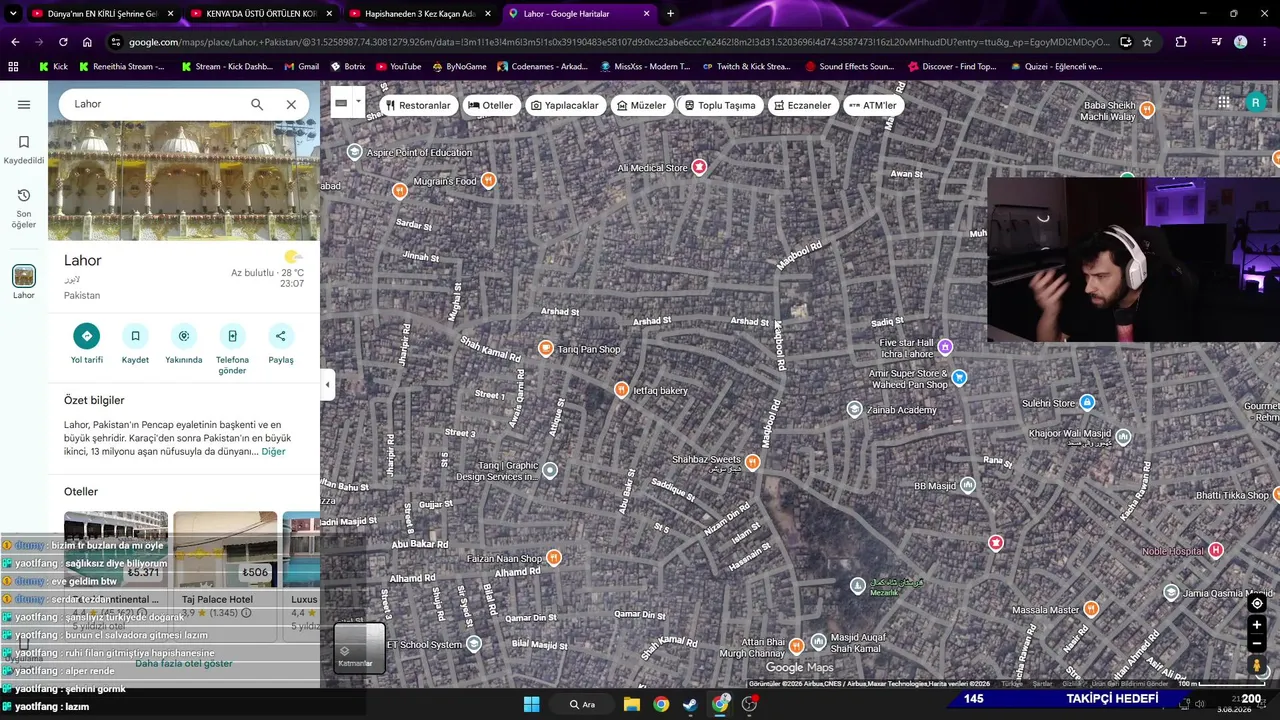The width and height of the screenshot is (1280, 720).
Task: Select the Müzeler chip
Action: pos(642,105)
